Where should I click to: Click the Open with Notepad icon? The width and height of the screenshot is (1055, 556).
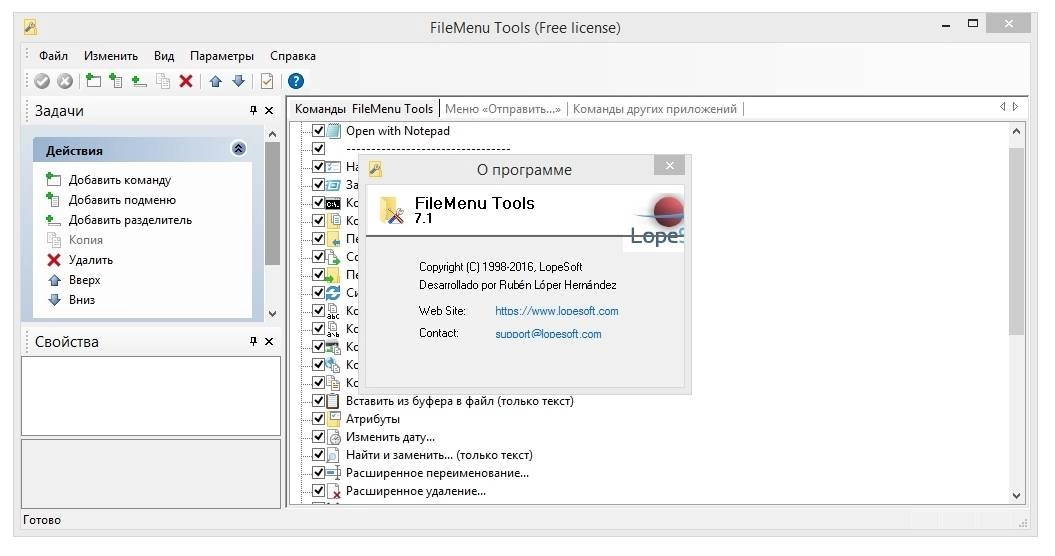pyautogui.click(x=333, y=131)
